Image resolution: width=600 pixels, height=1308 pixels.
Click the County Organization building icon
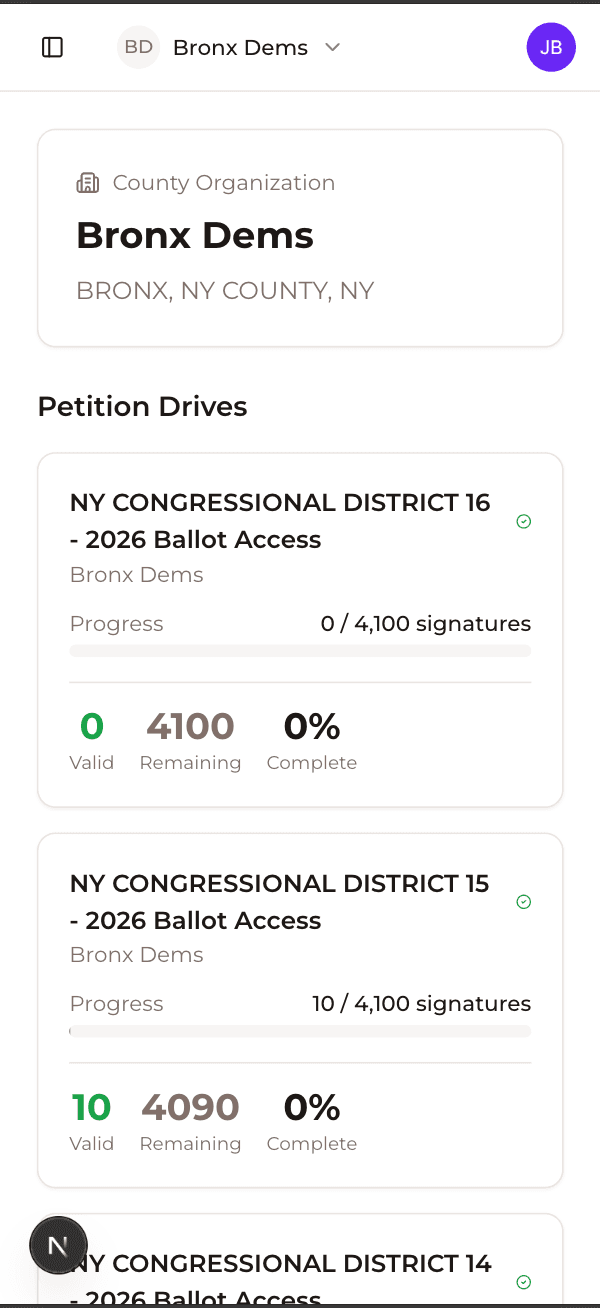click(x=88, y=183)
